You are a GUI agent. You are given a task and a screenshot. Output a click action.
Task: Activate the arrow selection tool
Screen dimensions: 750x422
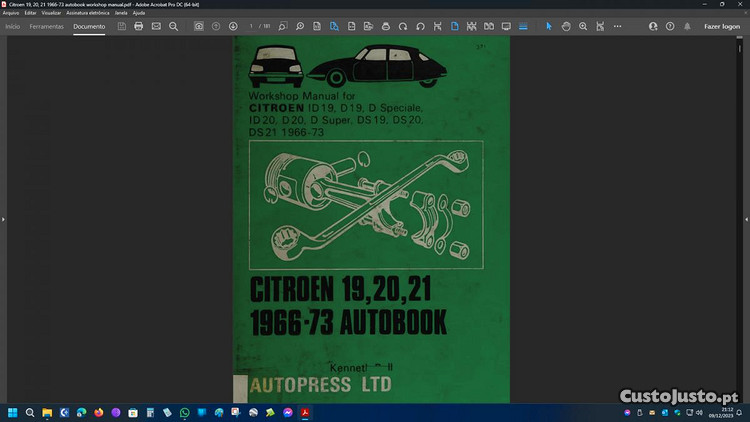[548, 26]
